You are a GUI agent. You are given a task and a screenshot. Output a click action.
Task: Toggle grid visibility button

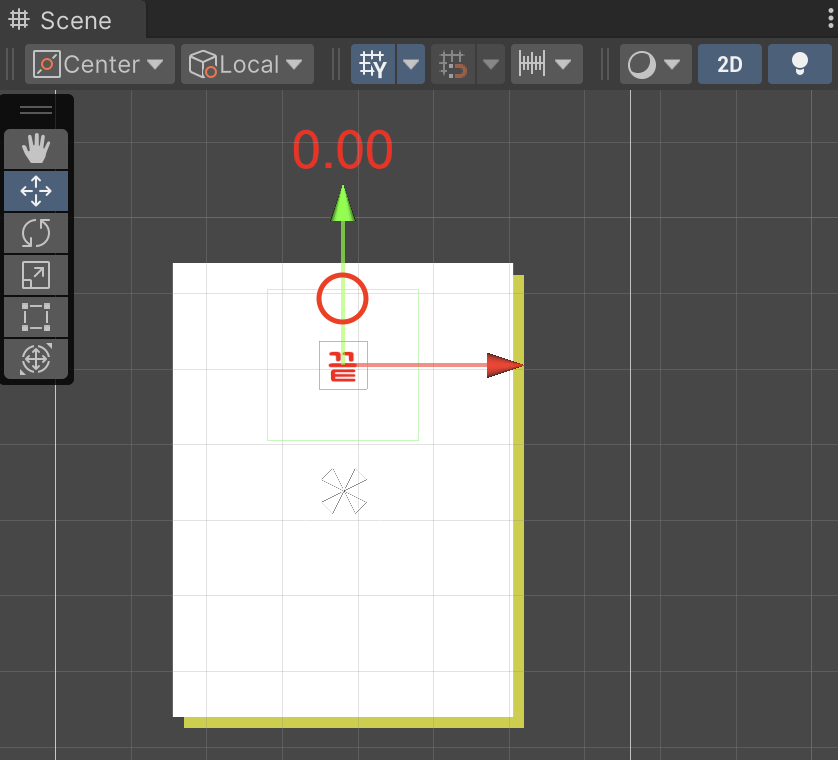373,64
